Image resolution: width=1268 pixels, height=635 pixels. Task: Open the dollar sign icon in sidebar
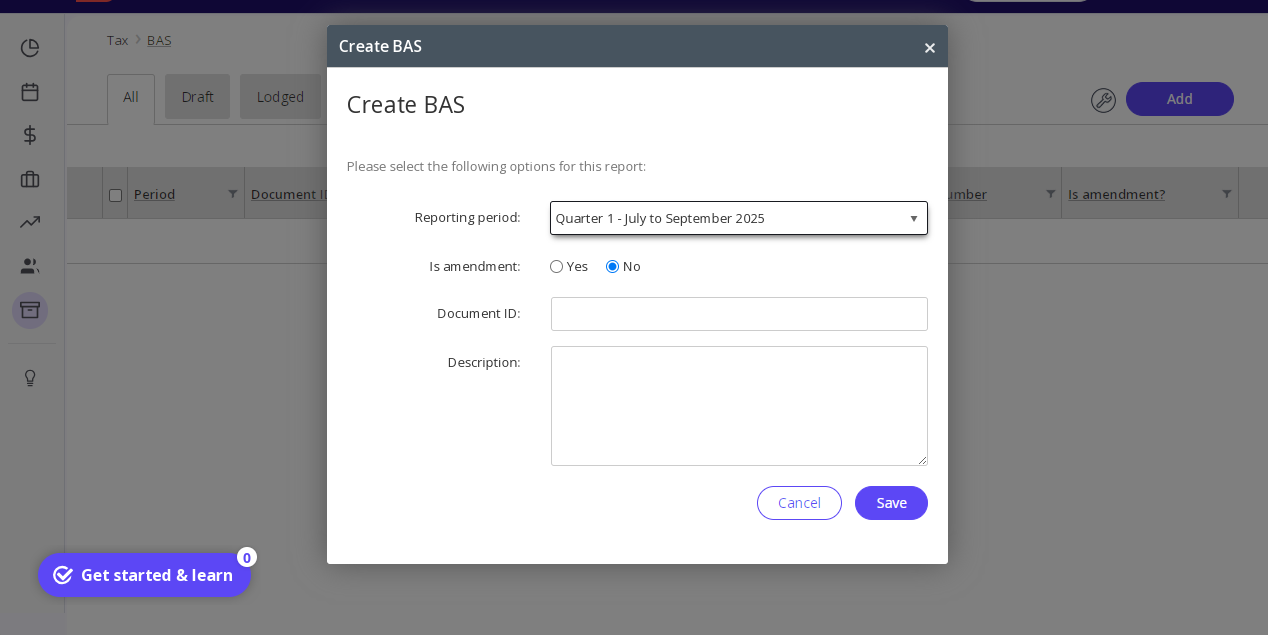pos(30,135)
